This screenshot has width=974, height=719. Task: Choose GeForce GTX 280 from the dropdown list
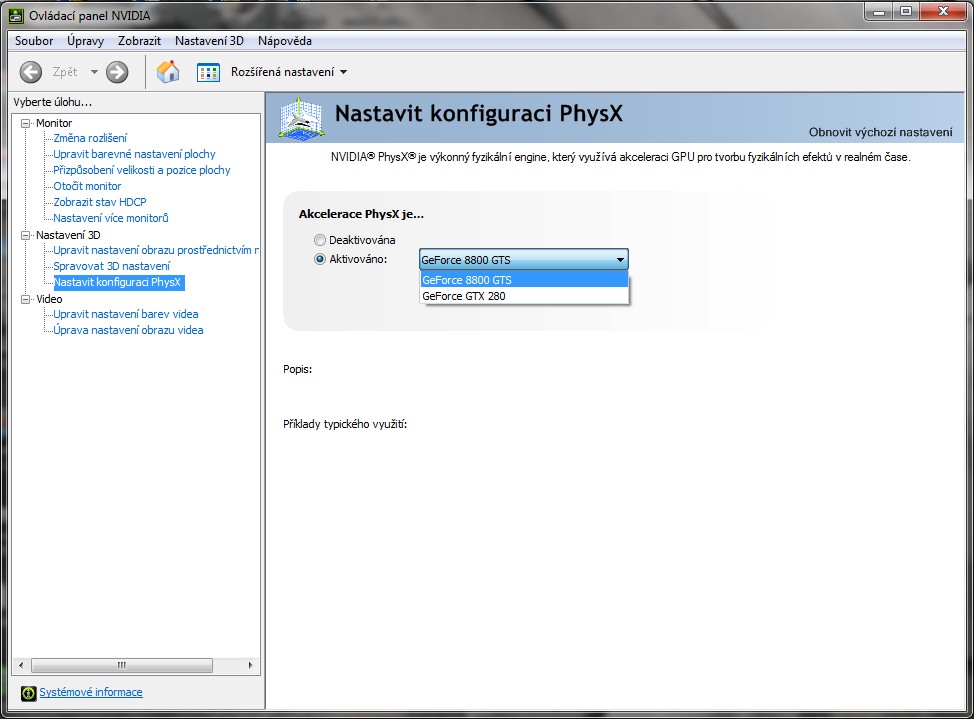tap(464, 296)
